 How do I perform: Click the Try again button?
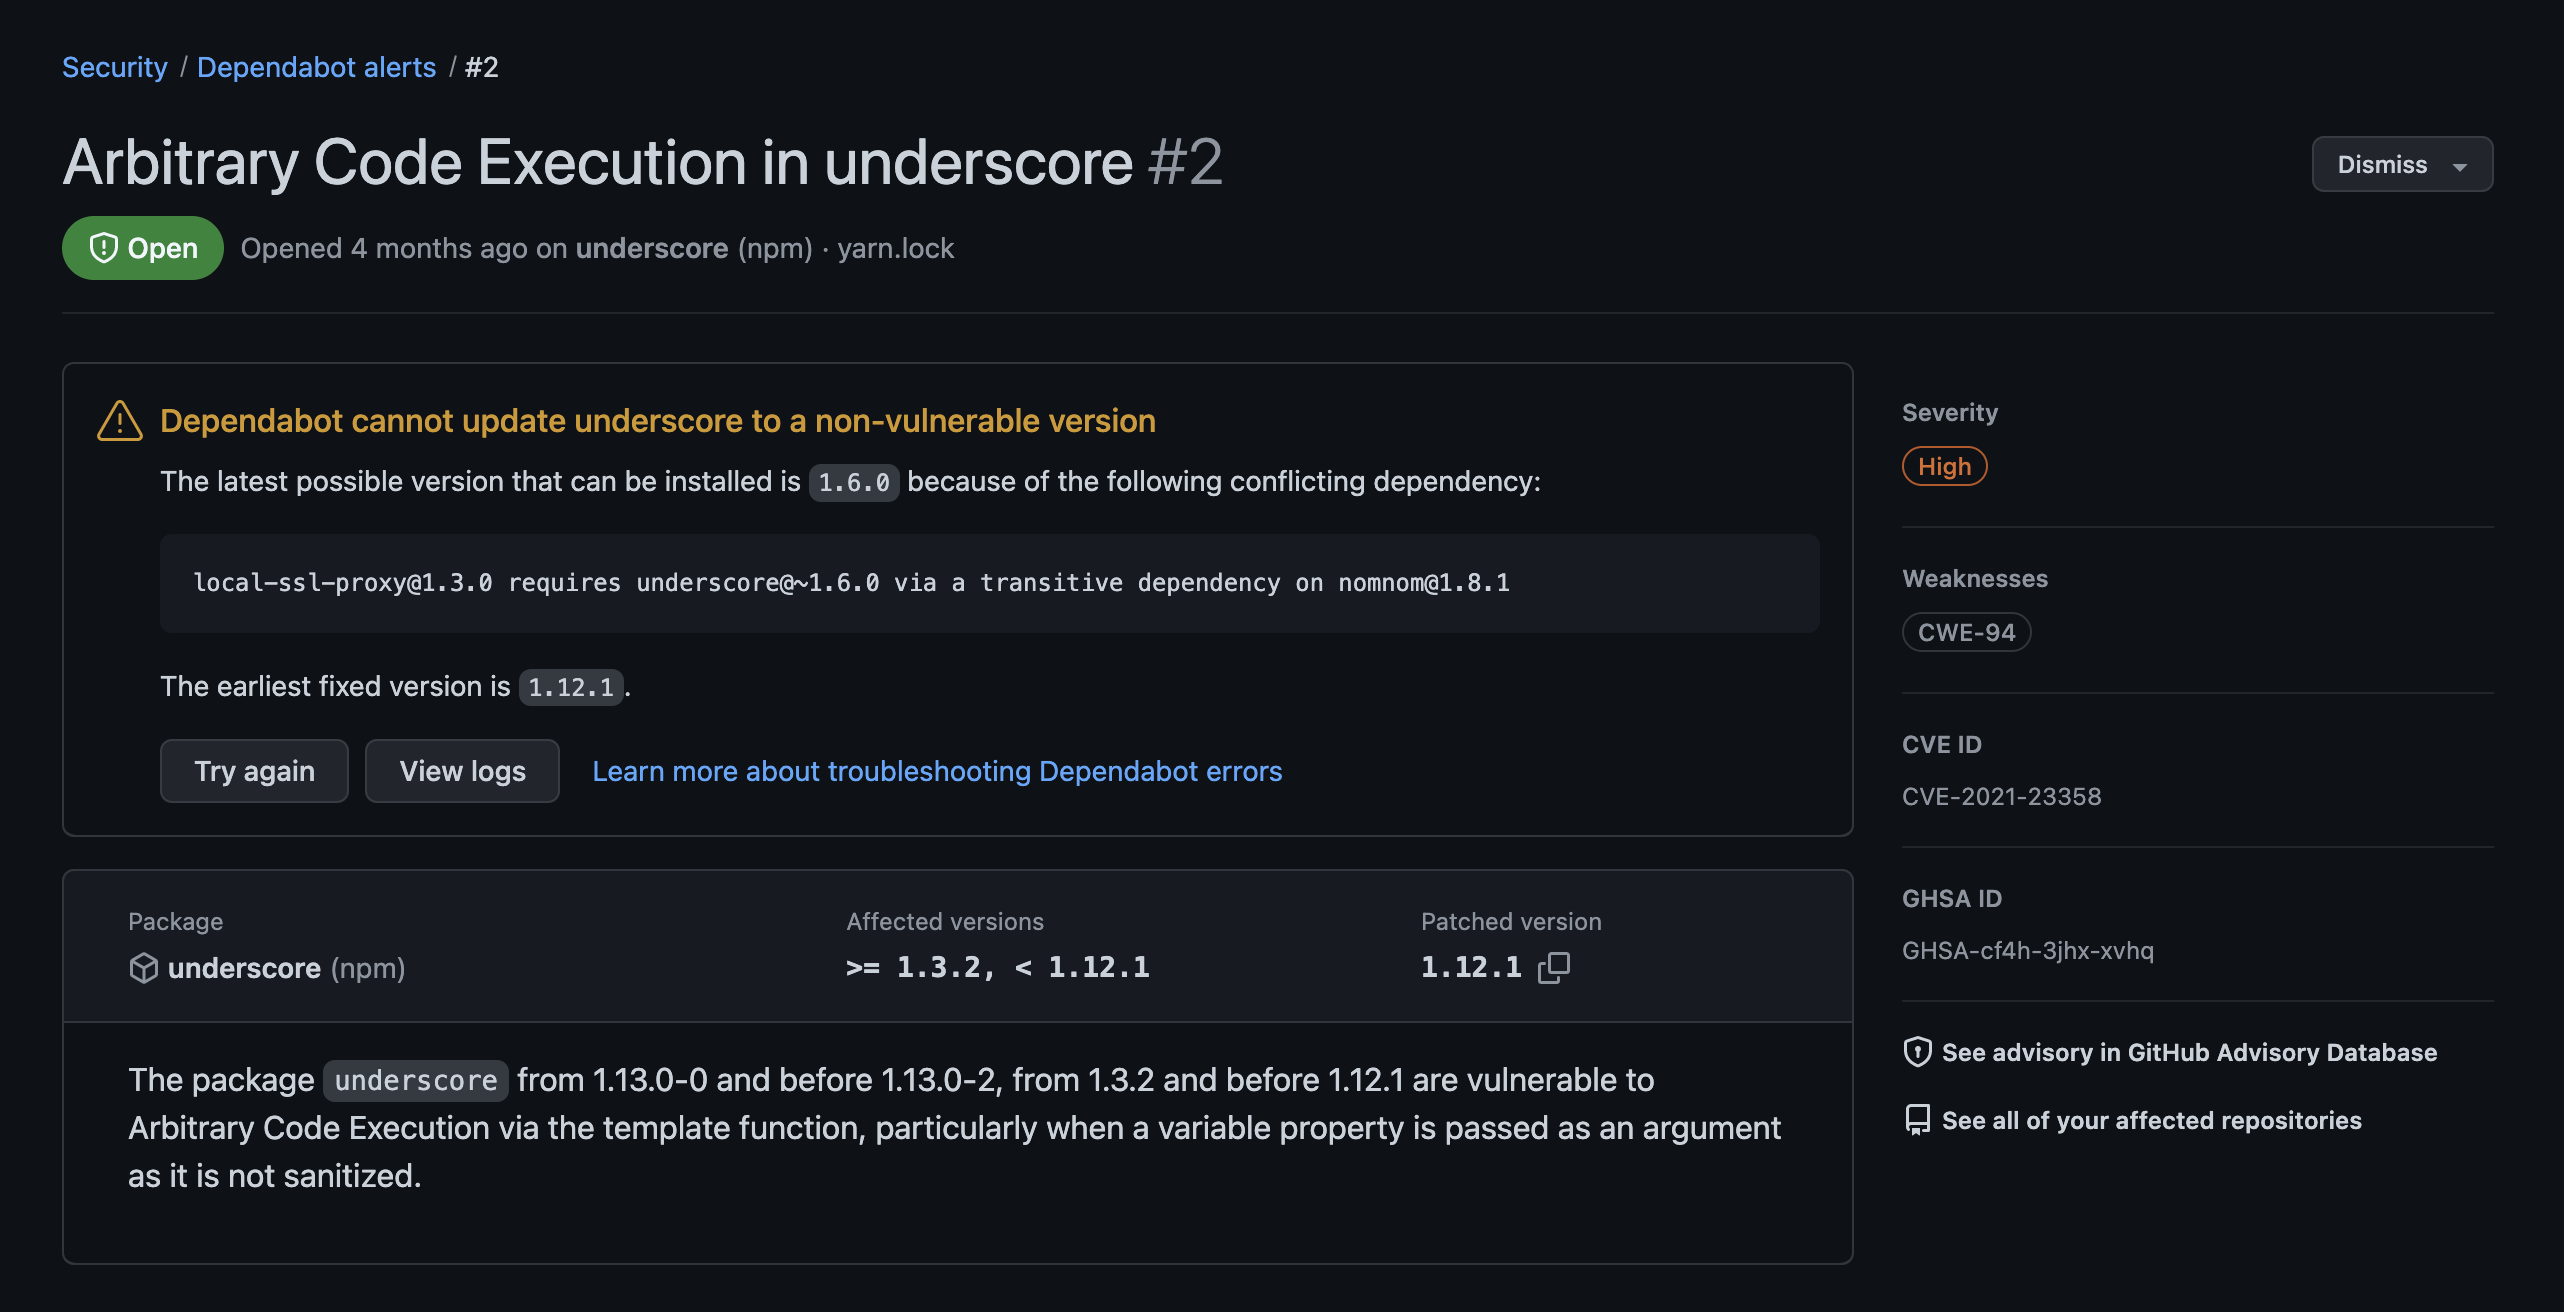pyautogui.click(x=254, y=770)
